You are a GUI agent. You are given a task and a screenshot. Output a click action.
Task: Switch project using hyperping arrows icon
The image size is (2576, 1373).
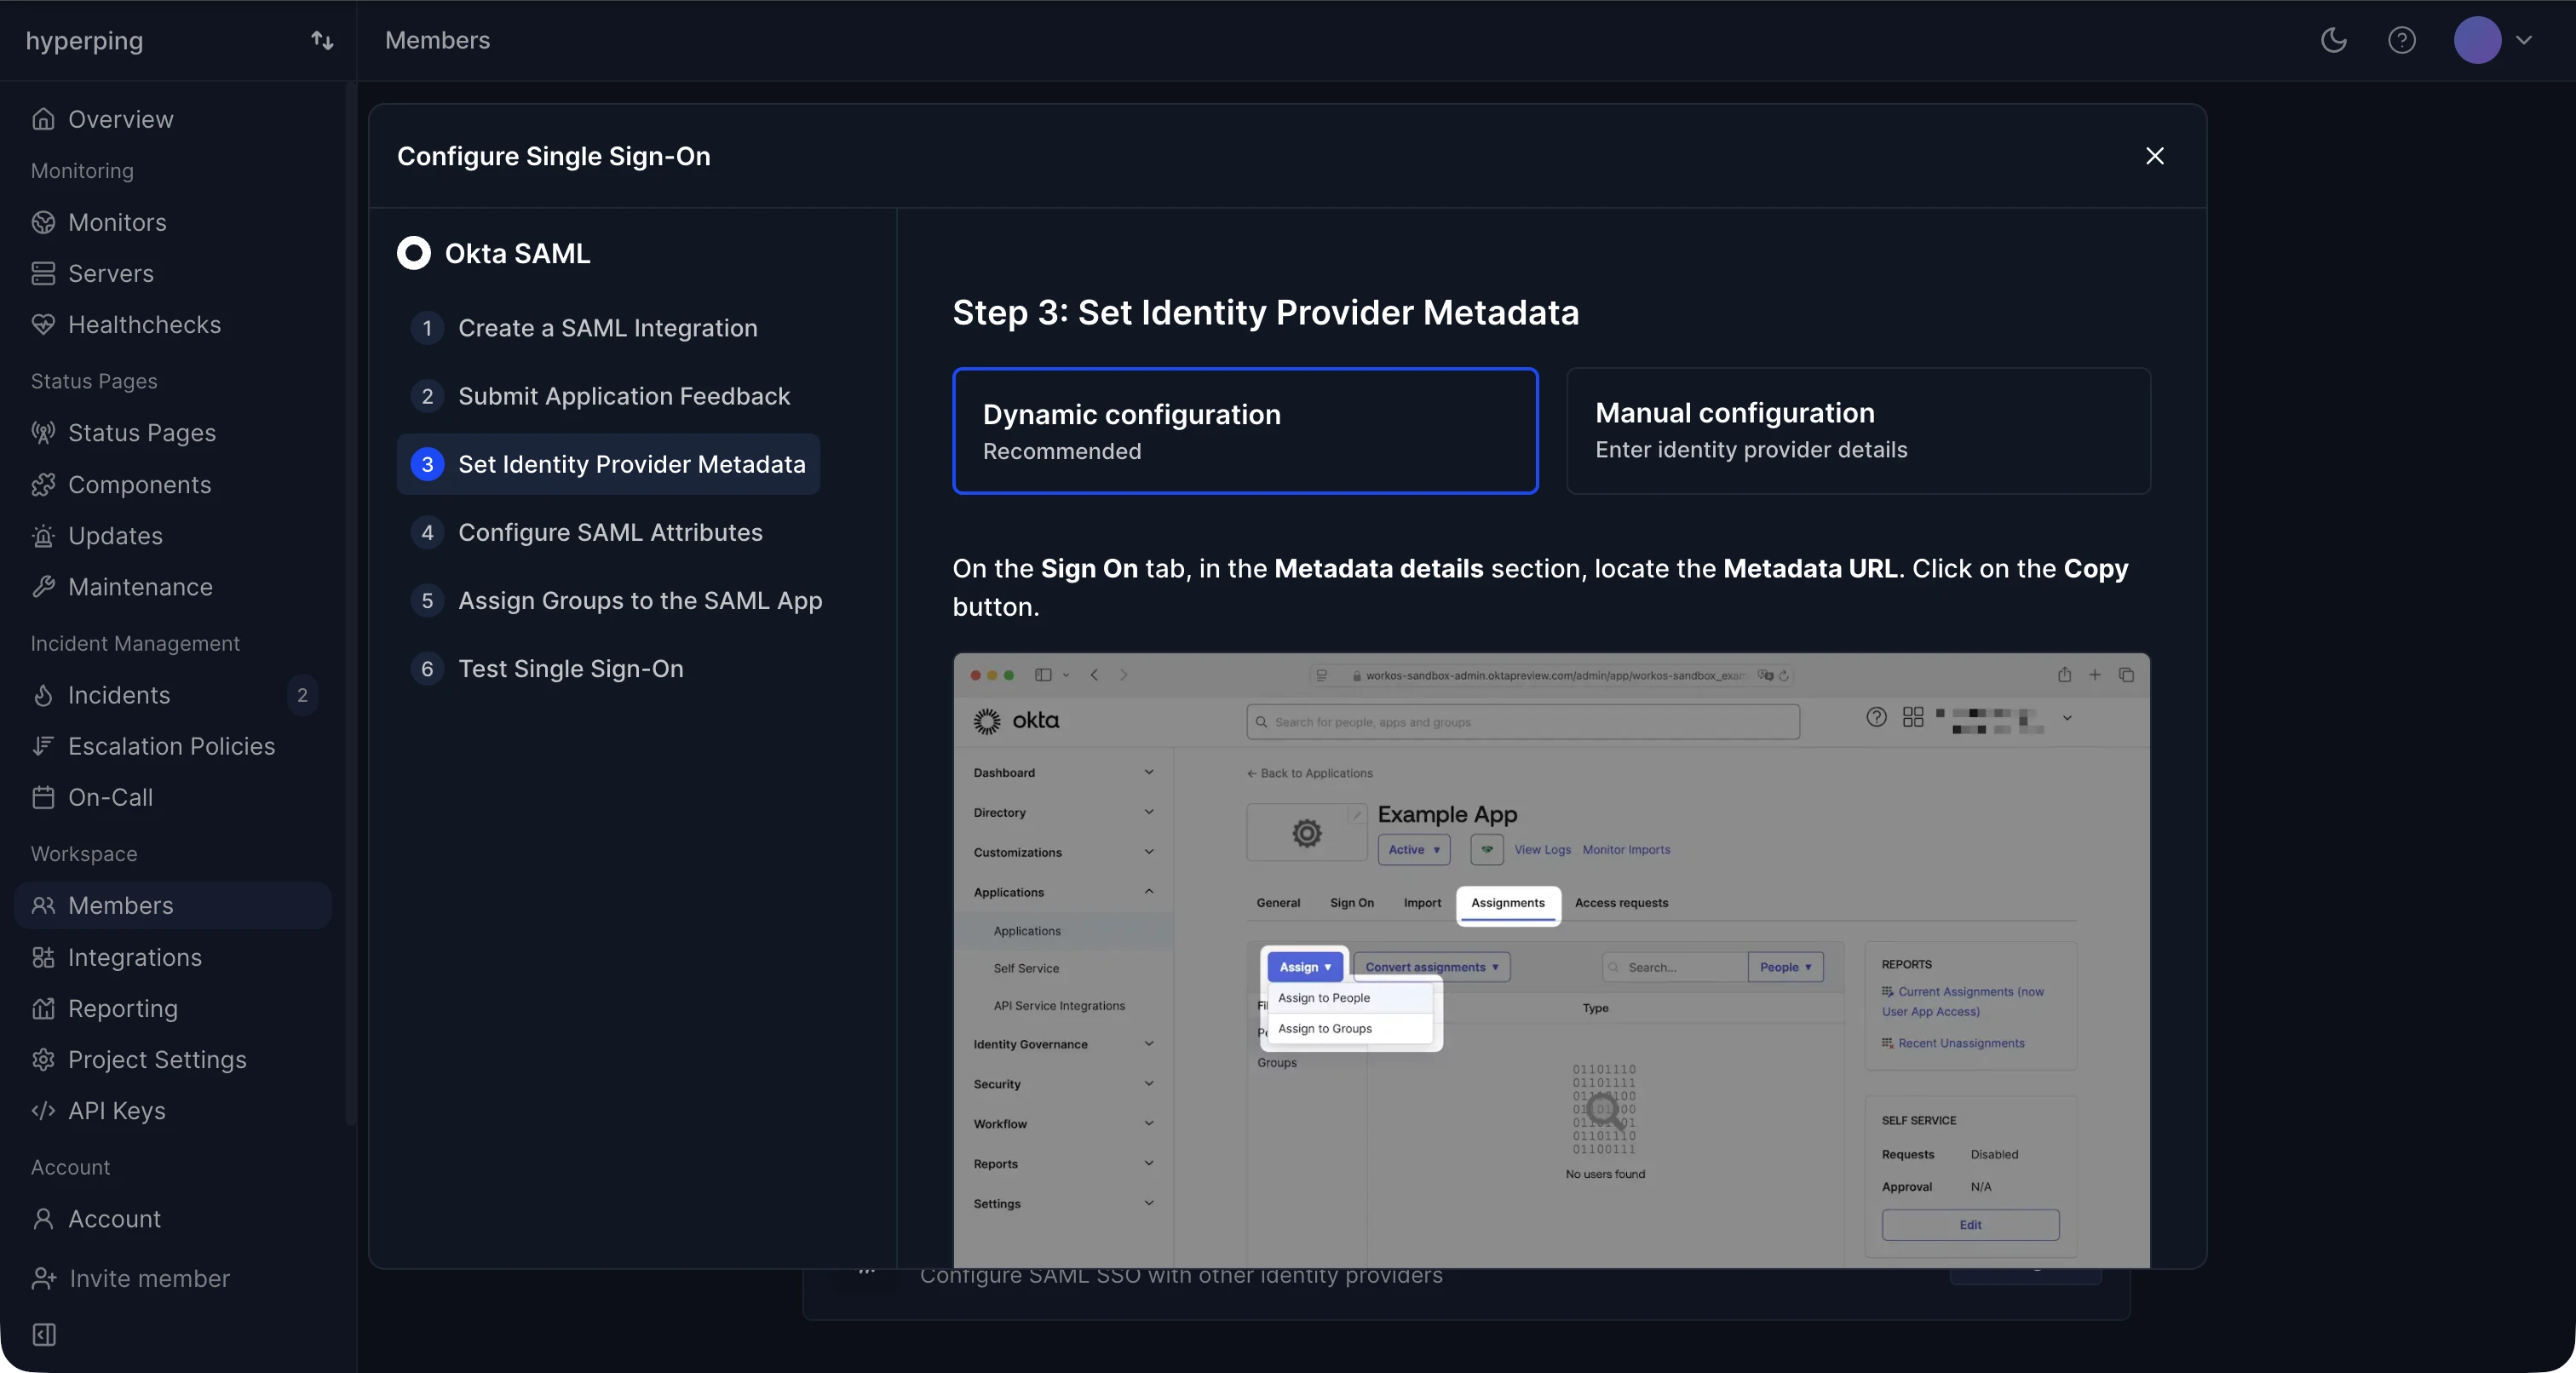[x=322, y=40]
